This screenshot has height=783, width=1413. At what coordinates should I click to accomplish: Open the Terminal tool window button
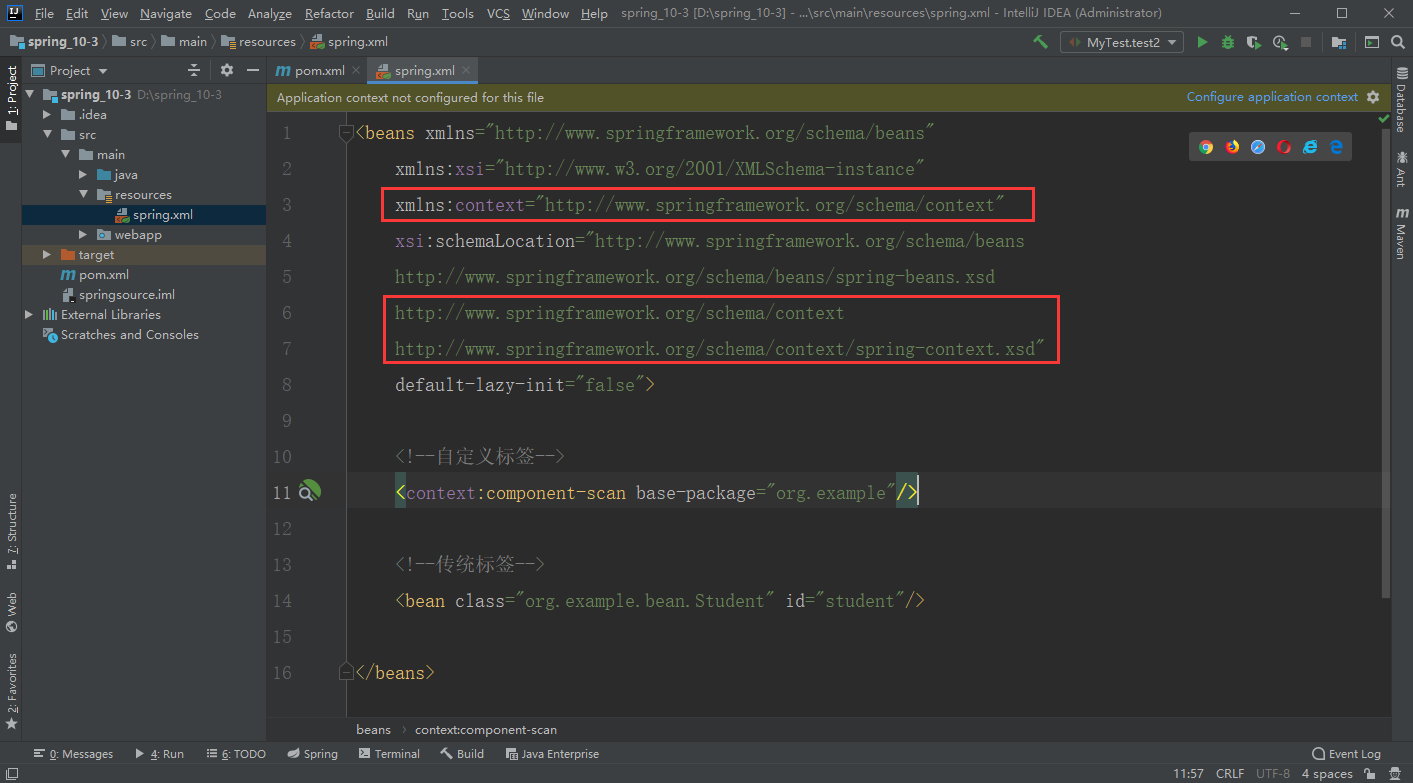coord(389,754)
